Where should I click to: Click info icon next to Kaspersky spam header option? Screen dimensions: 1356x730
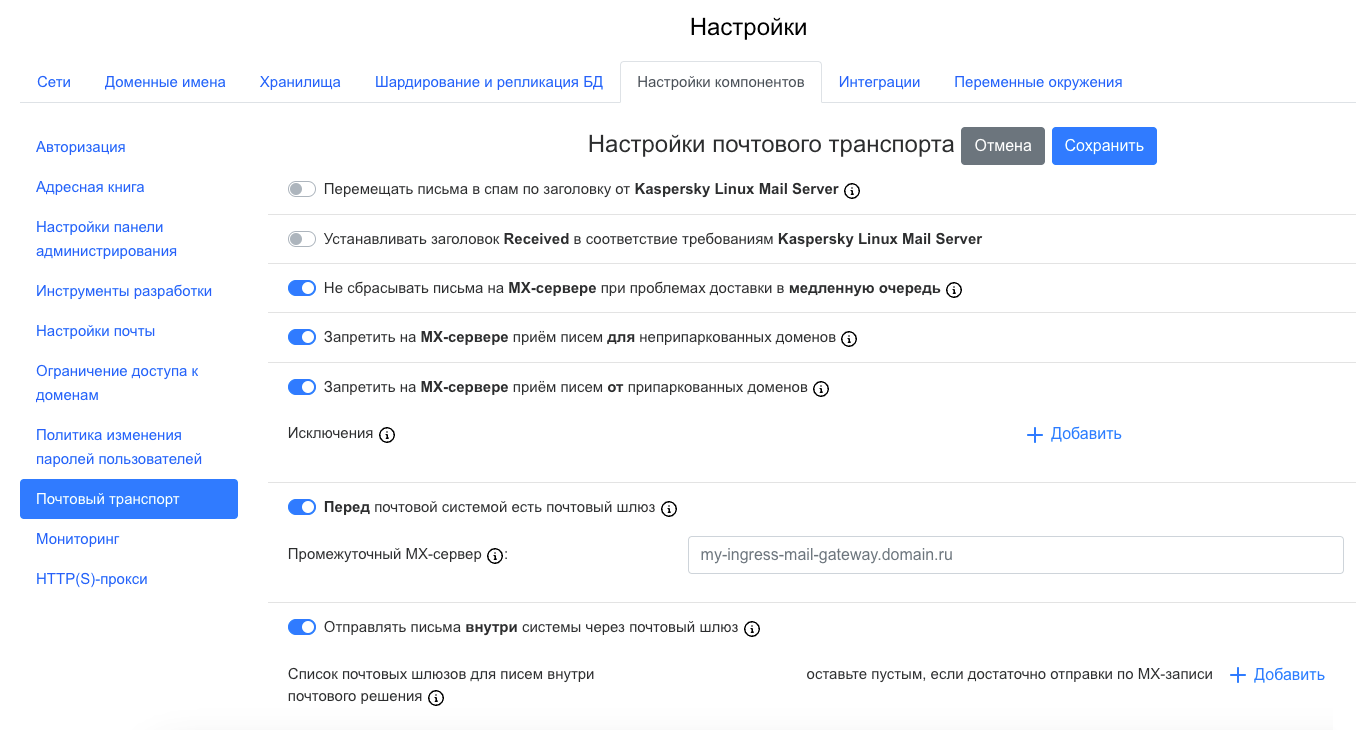[x=852, y=190]
